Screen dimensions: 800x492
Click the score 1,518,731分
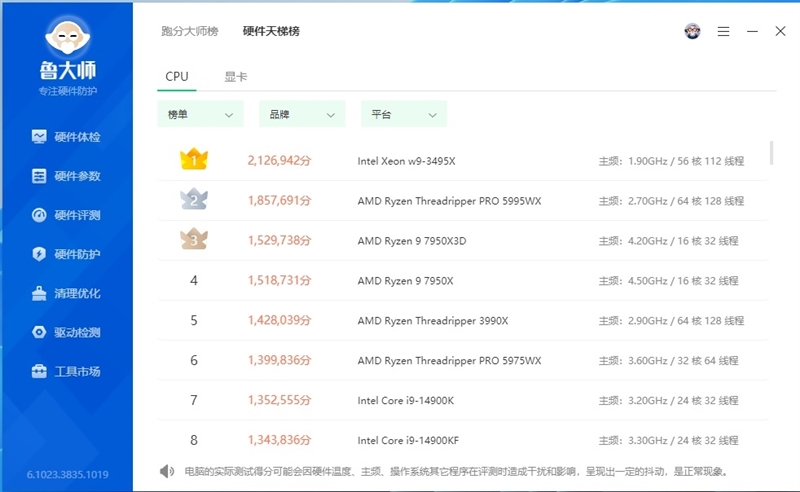[x=280, y=280]
